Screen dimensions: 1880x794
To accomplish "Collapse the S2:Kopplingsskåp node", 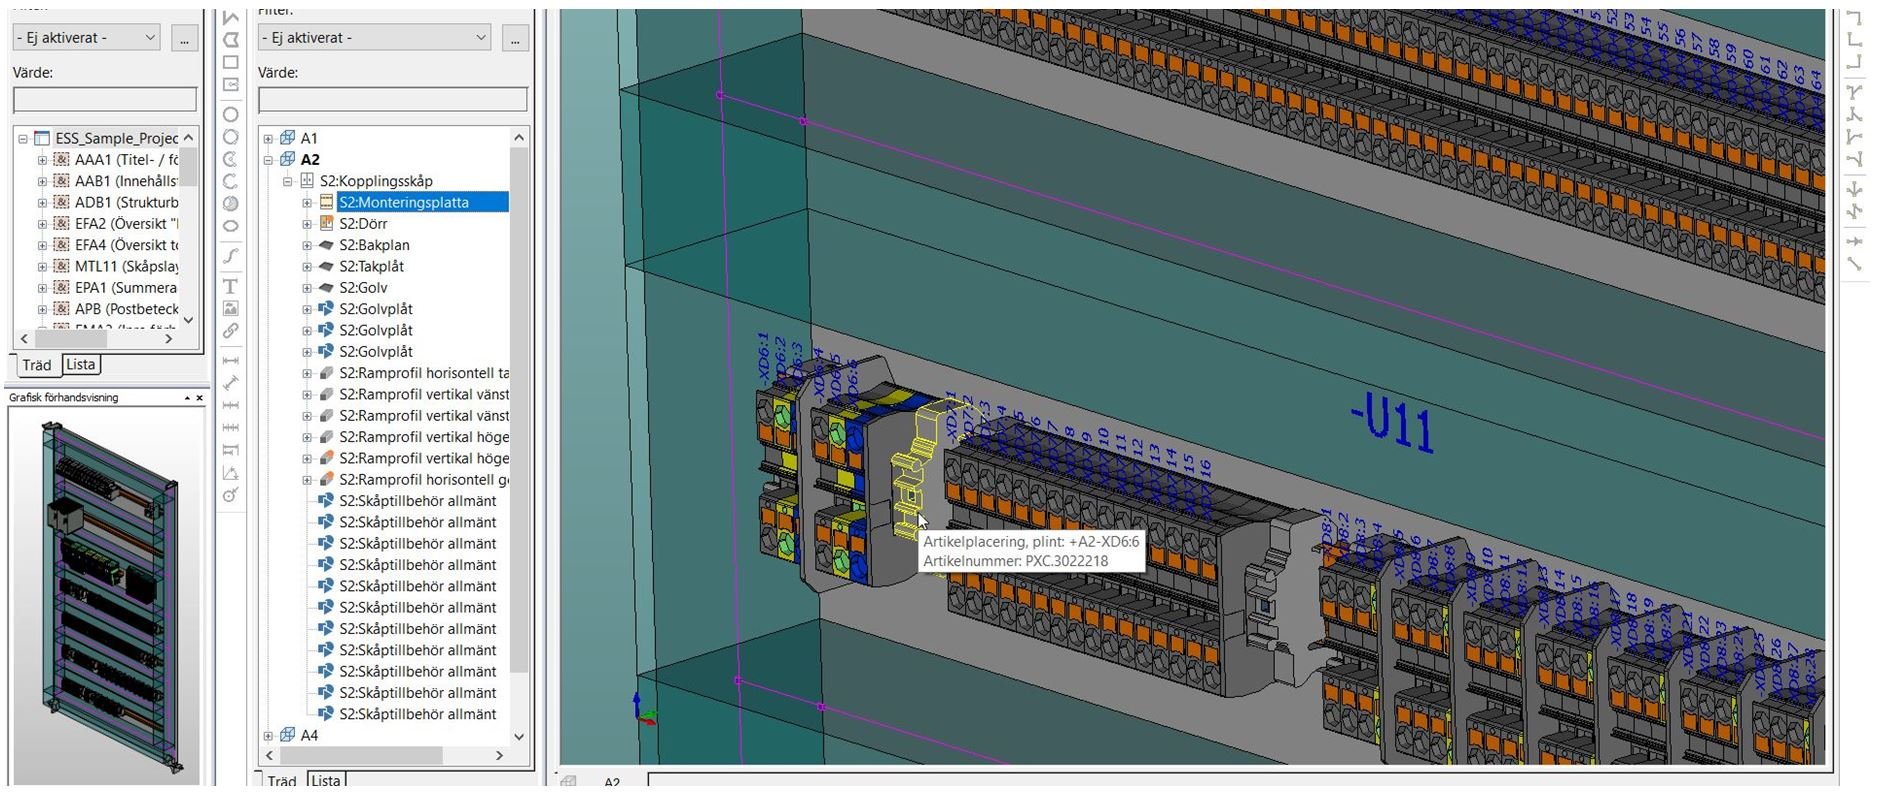I will click(287, 182).
